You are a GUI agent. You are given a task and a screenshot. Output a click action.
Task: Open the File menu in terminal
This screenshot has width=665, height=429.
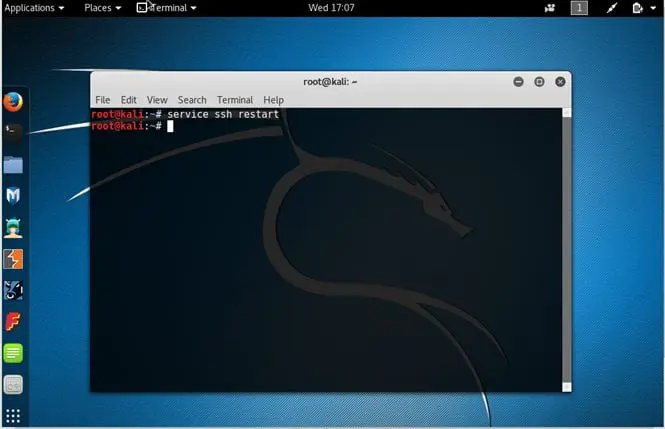pos(103,100)
